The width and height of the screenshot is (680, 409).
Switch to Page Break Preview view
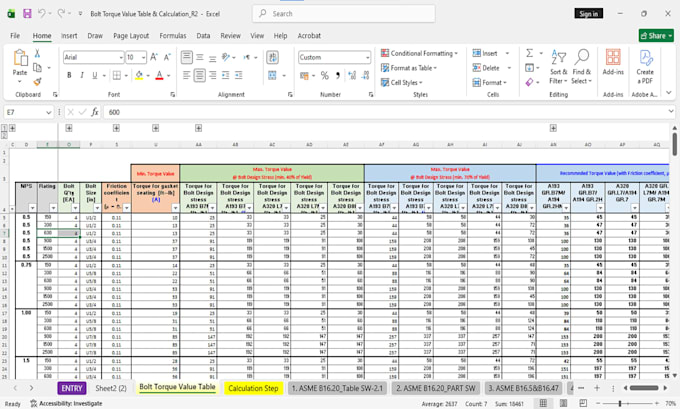tap(583, 403)
